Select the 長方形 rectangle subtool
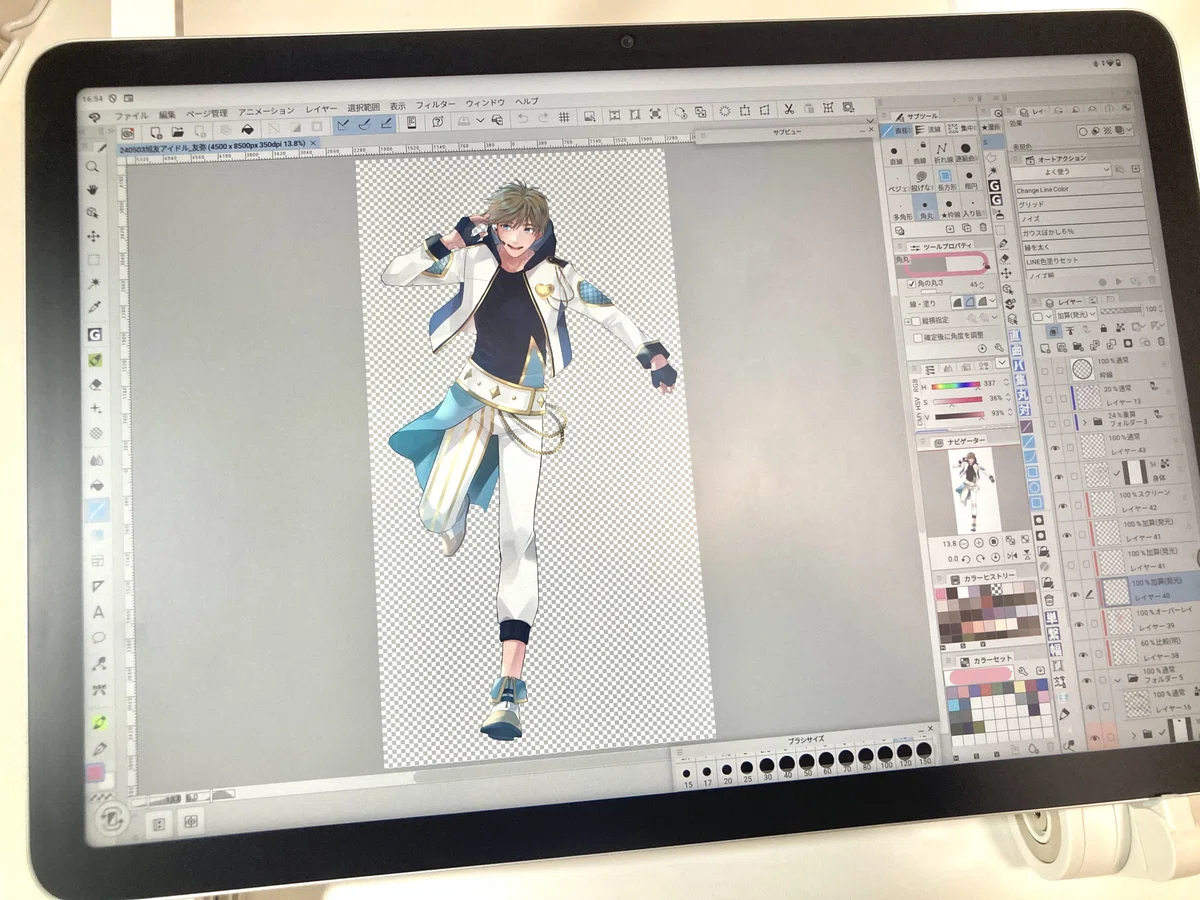1200x900 pixels. [945, 180]
